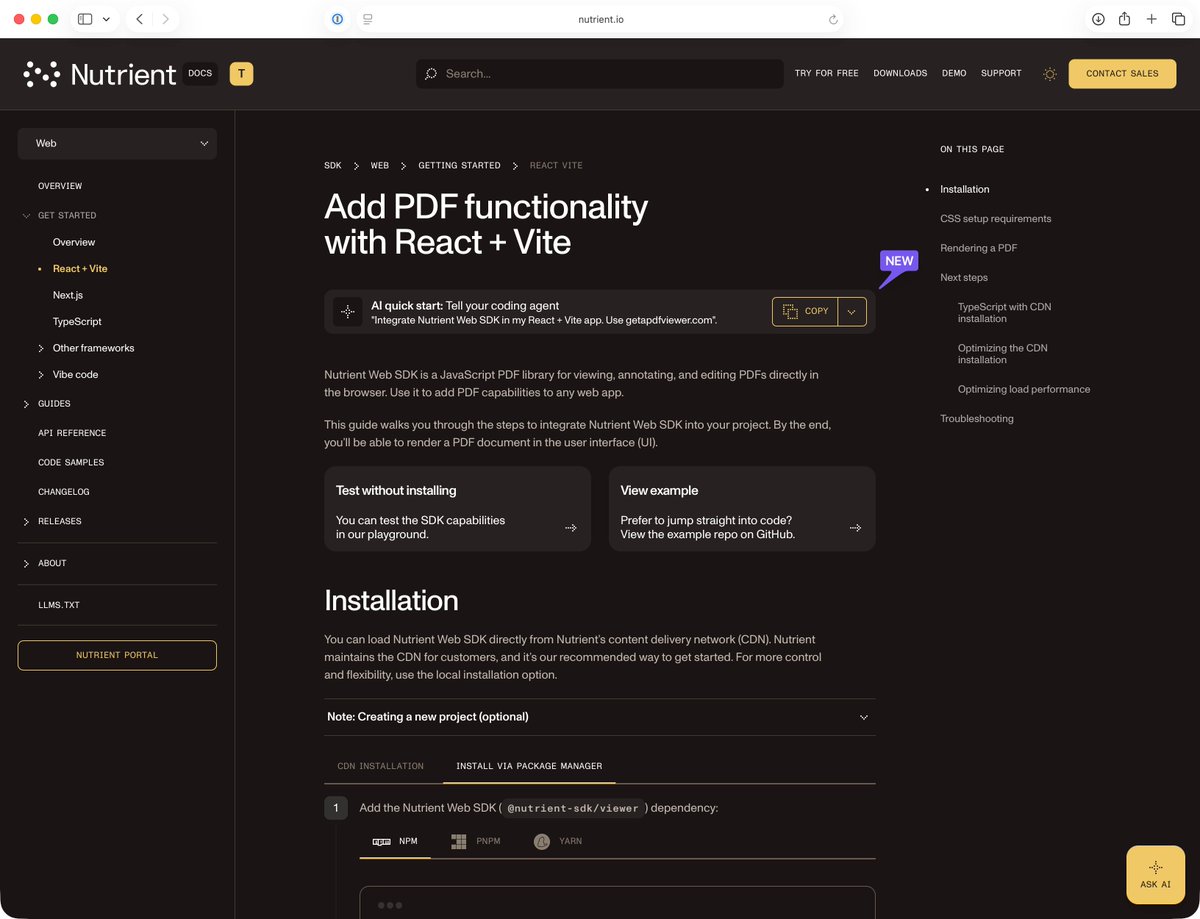Click the search magnifier icon
Screen dimensions: 1200x919
(x=431, y=74)
